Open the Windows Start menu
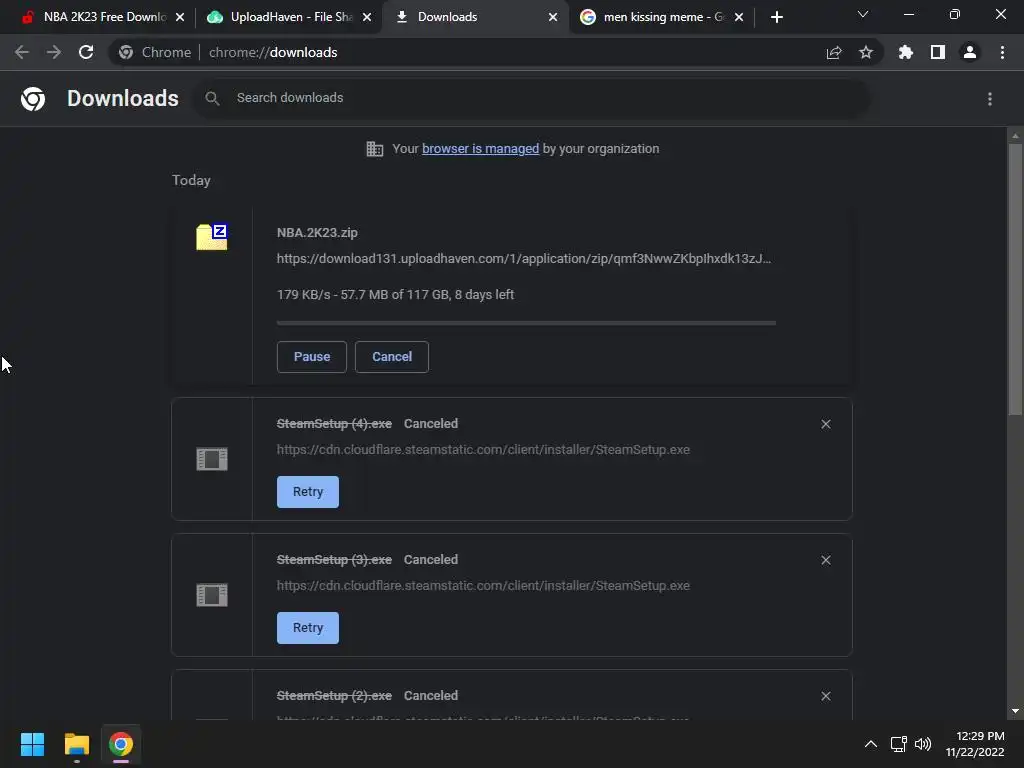 pyautogui.click(x=32, y=744)
